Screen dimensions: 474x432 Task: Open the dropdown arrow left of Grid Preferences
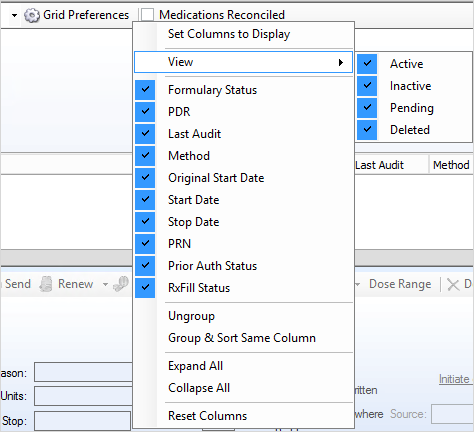coord(14,15)
